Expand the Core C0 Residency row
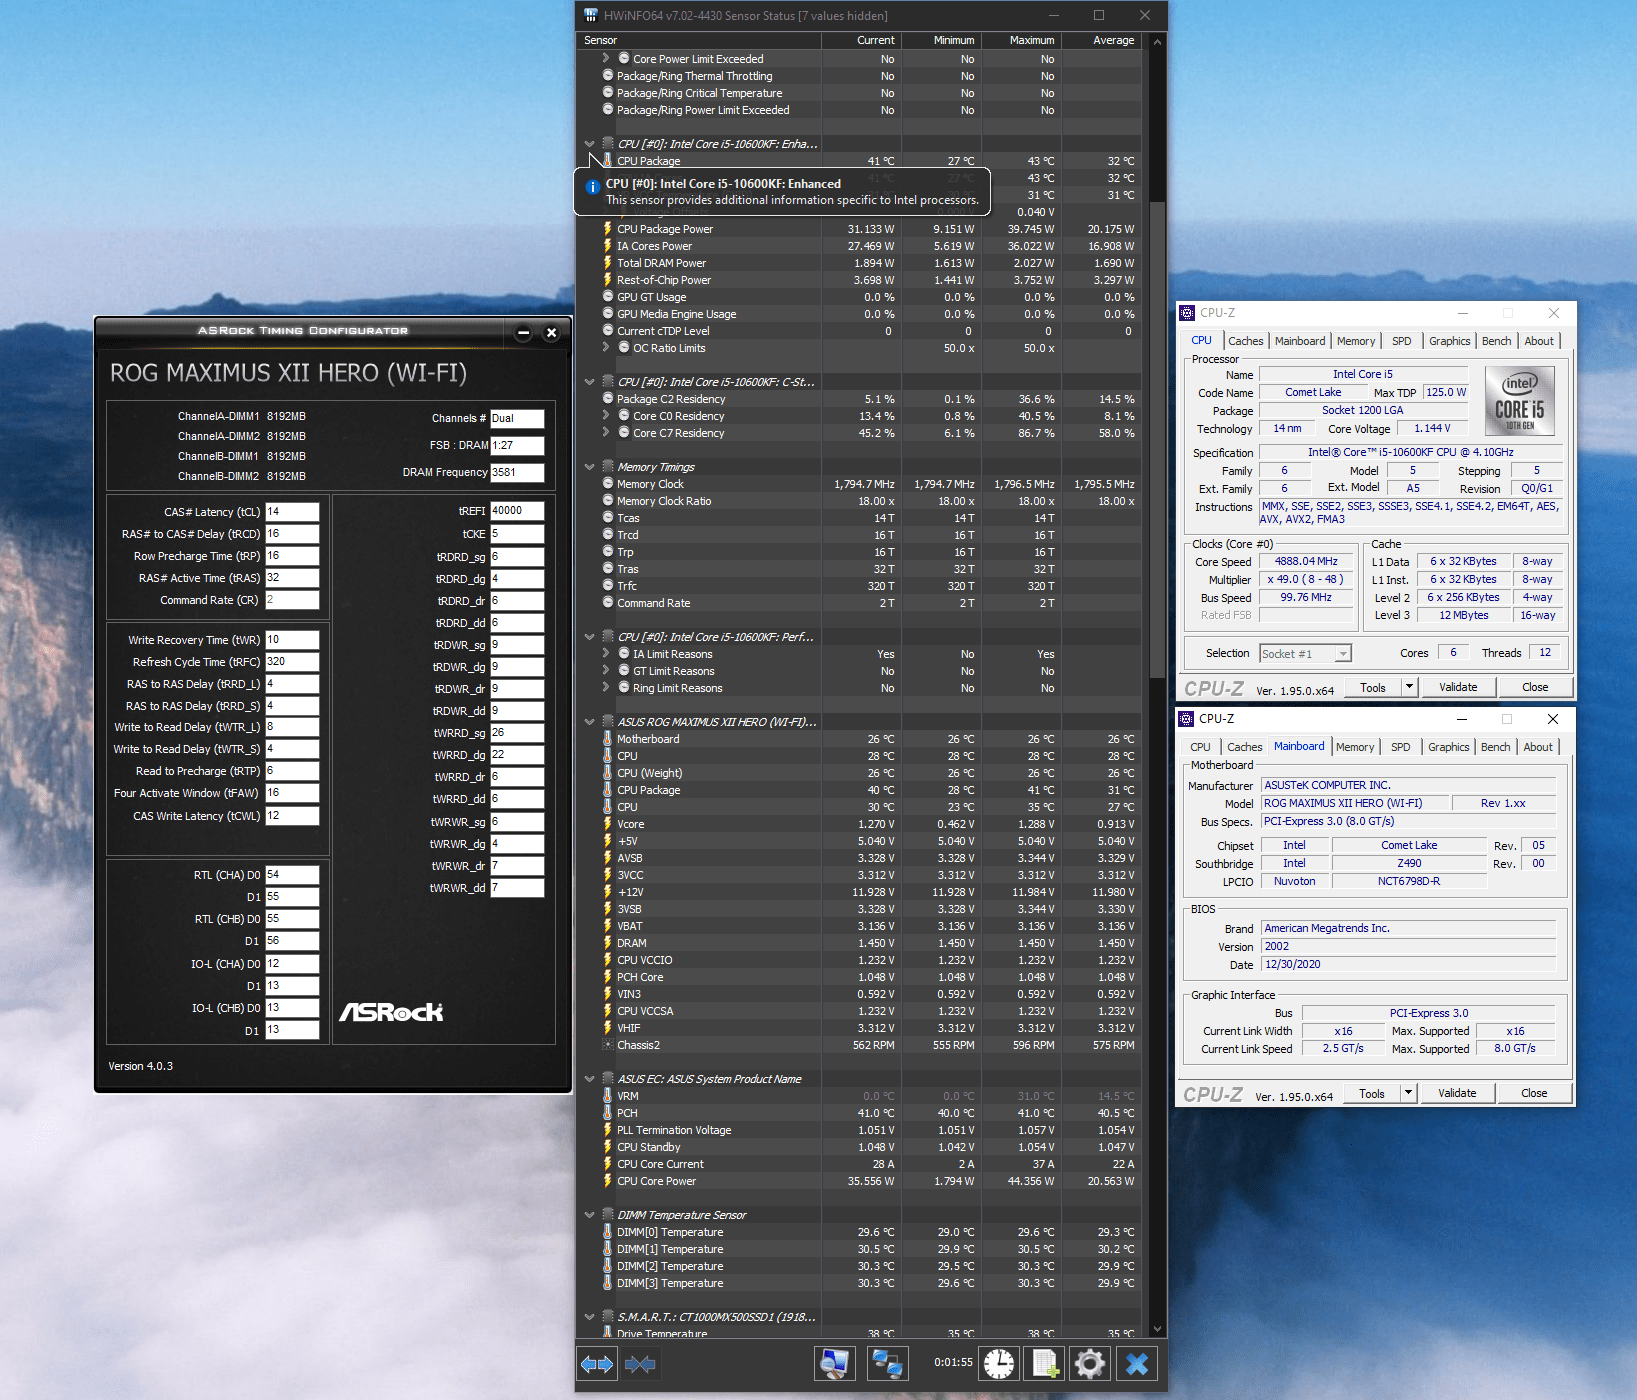This screenshot has height=1400, width=1637. pos(606,416)
